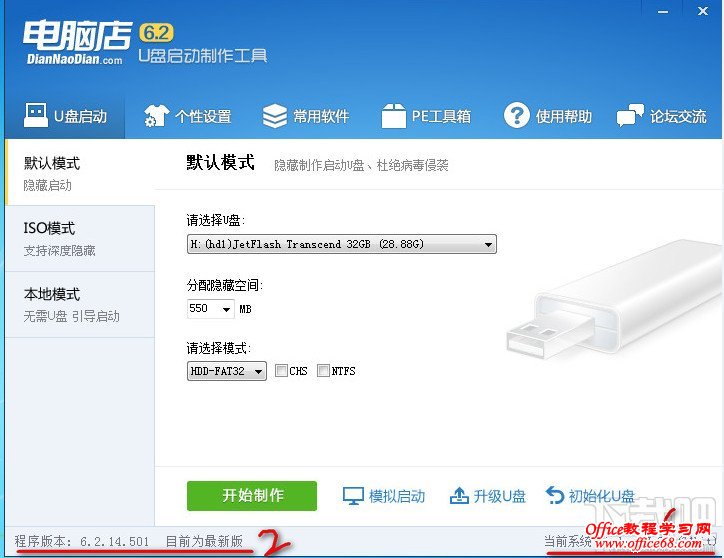Switch to 本地模式 sidebar tab
The image size is (724, 558).
coord(79,305)
